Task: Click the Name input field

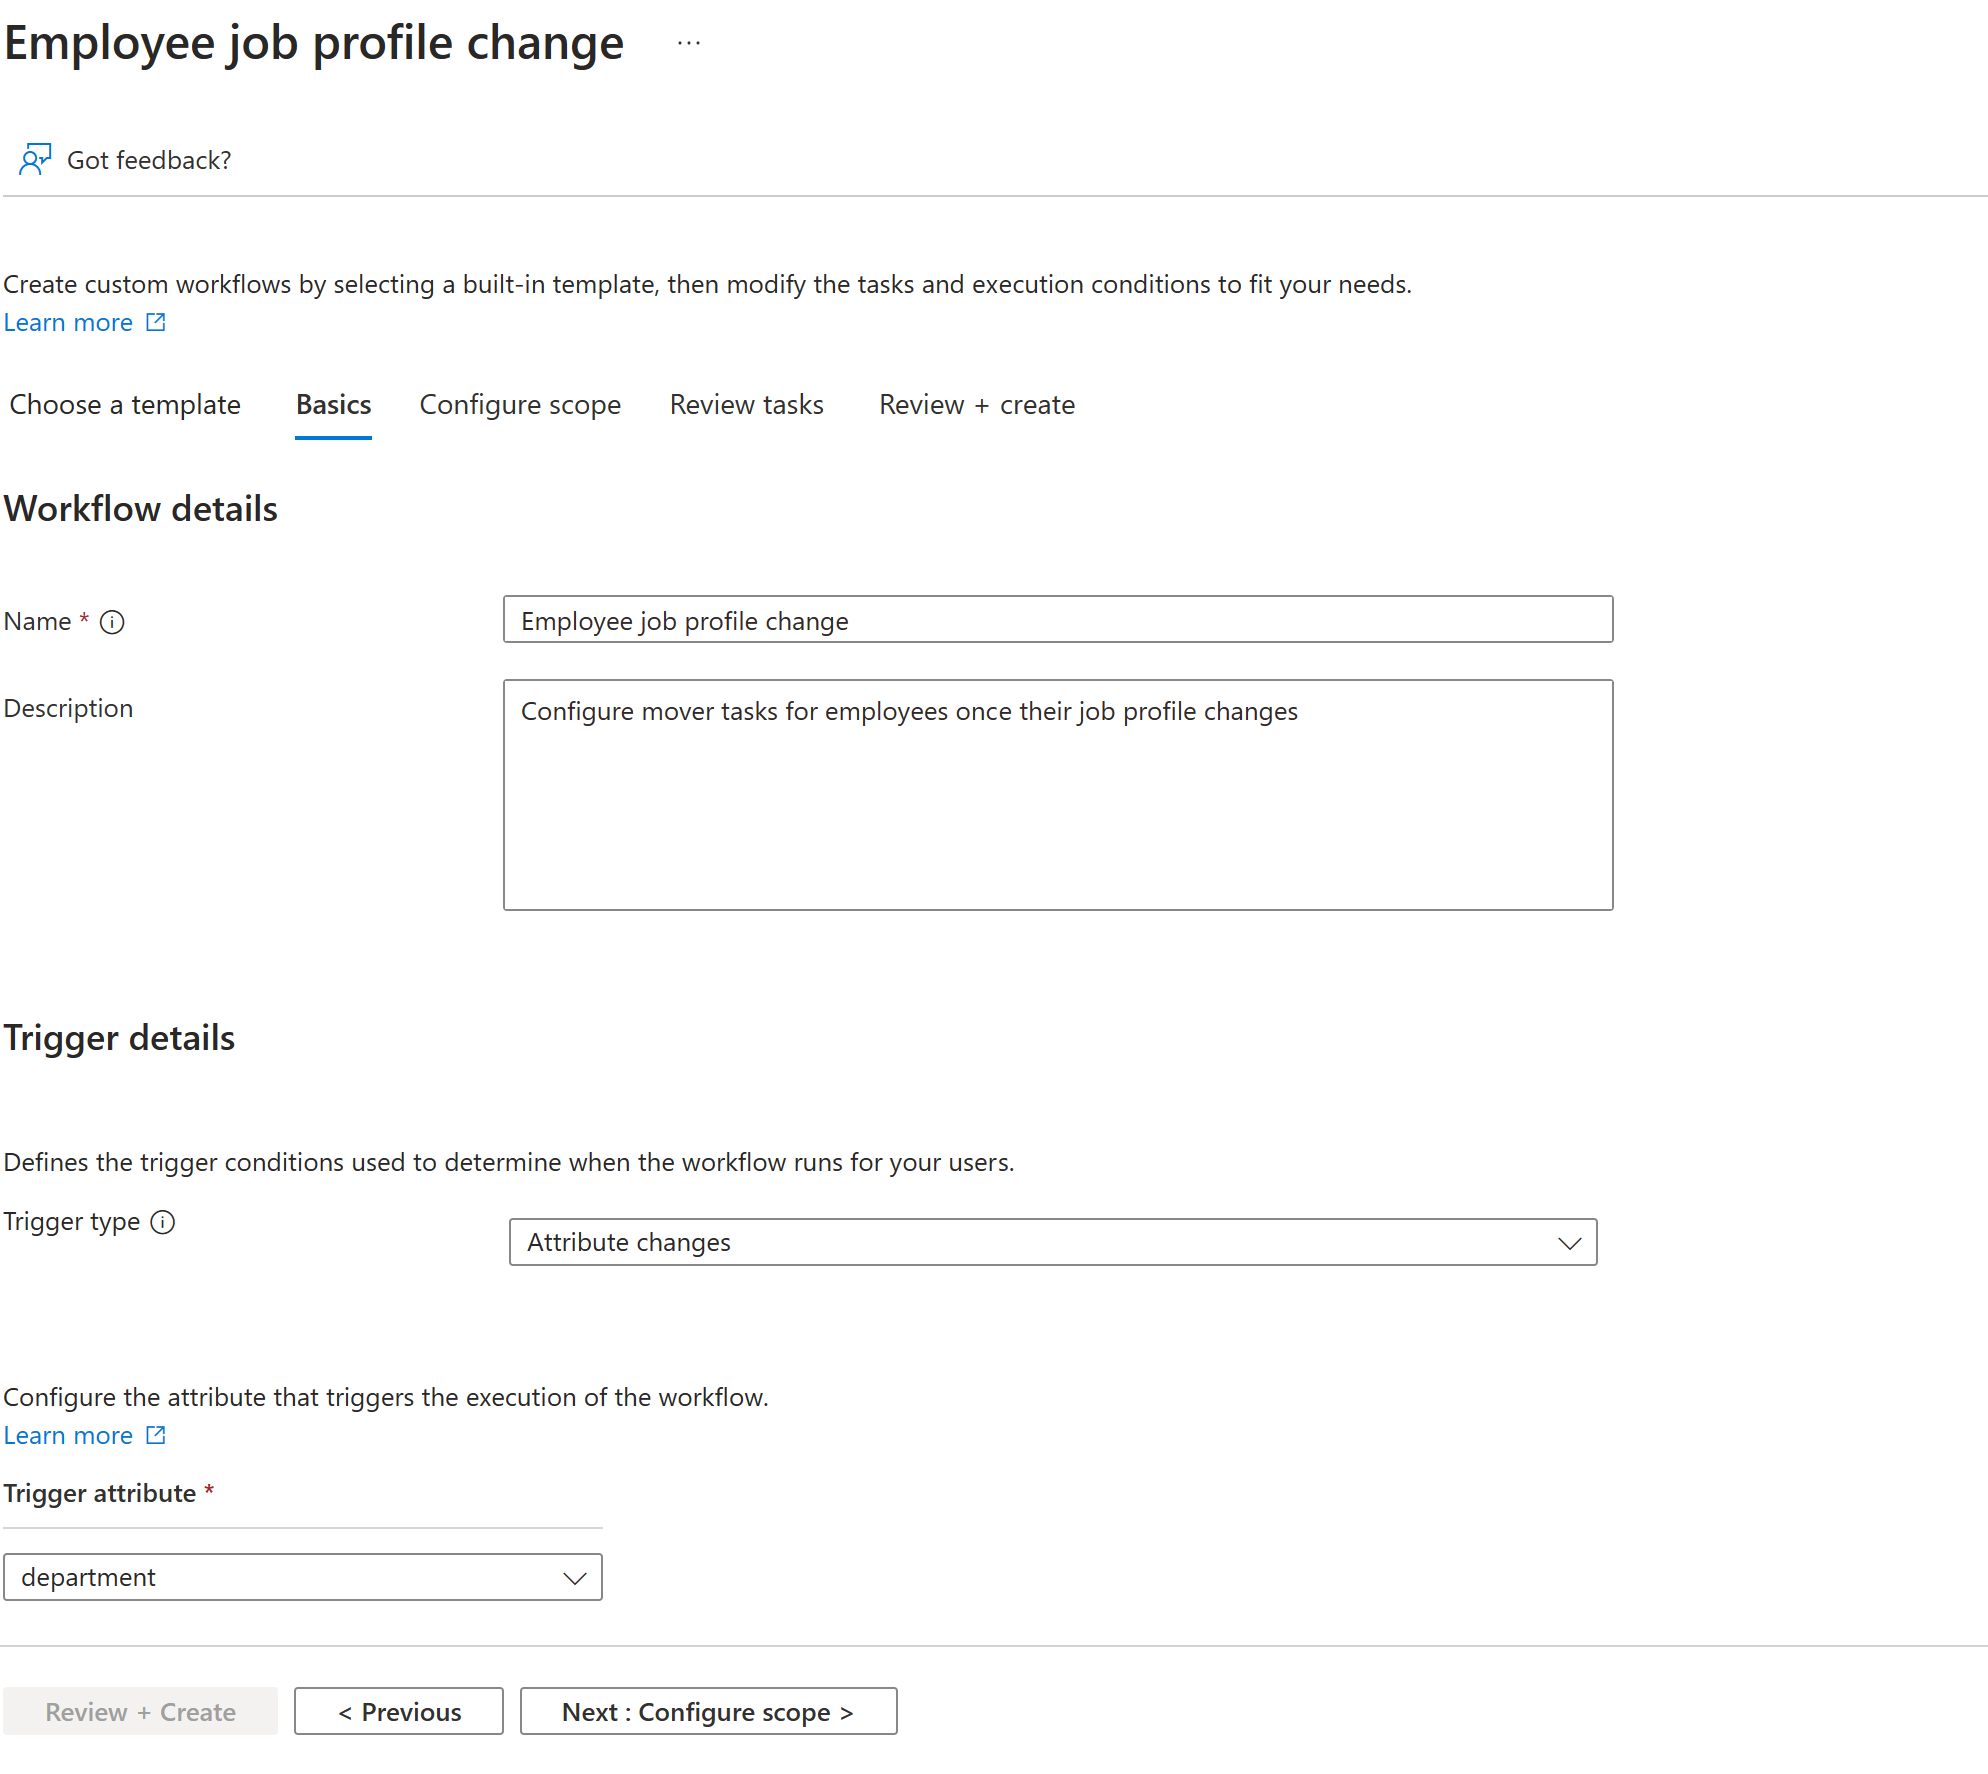Action: point(1055,618)
